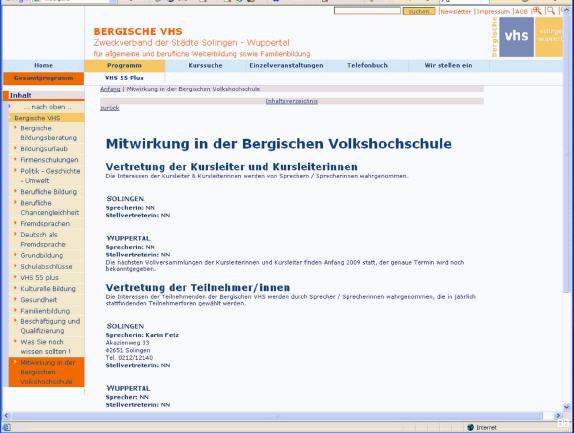574x433 pixels.
Task: Click the vertical scrollbar up arrow
Action: tap(567, 10)
